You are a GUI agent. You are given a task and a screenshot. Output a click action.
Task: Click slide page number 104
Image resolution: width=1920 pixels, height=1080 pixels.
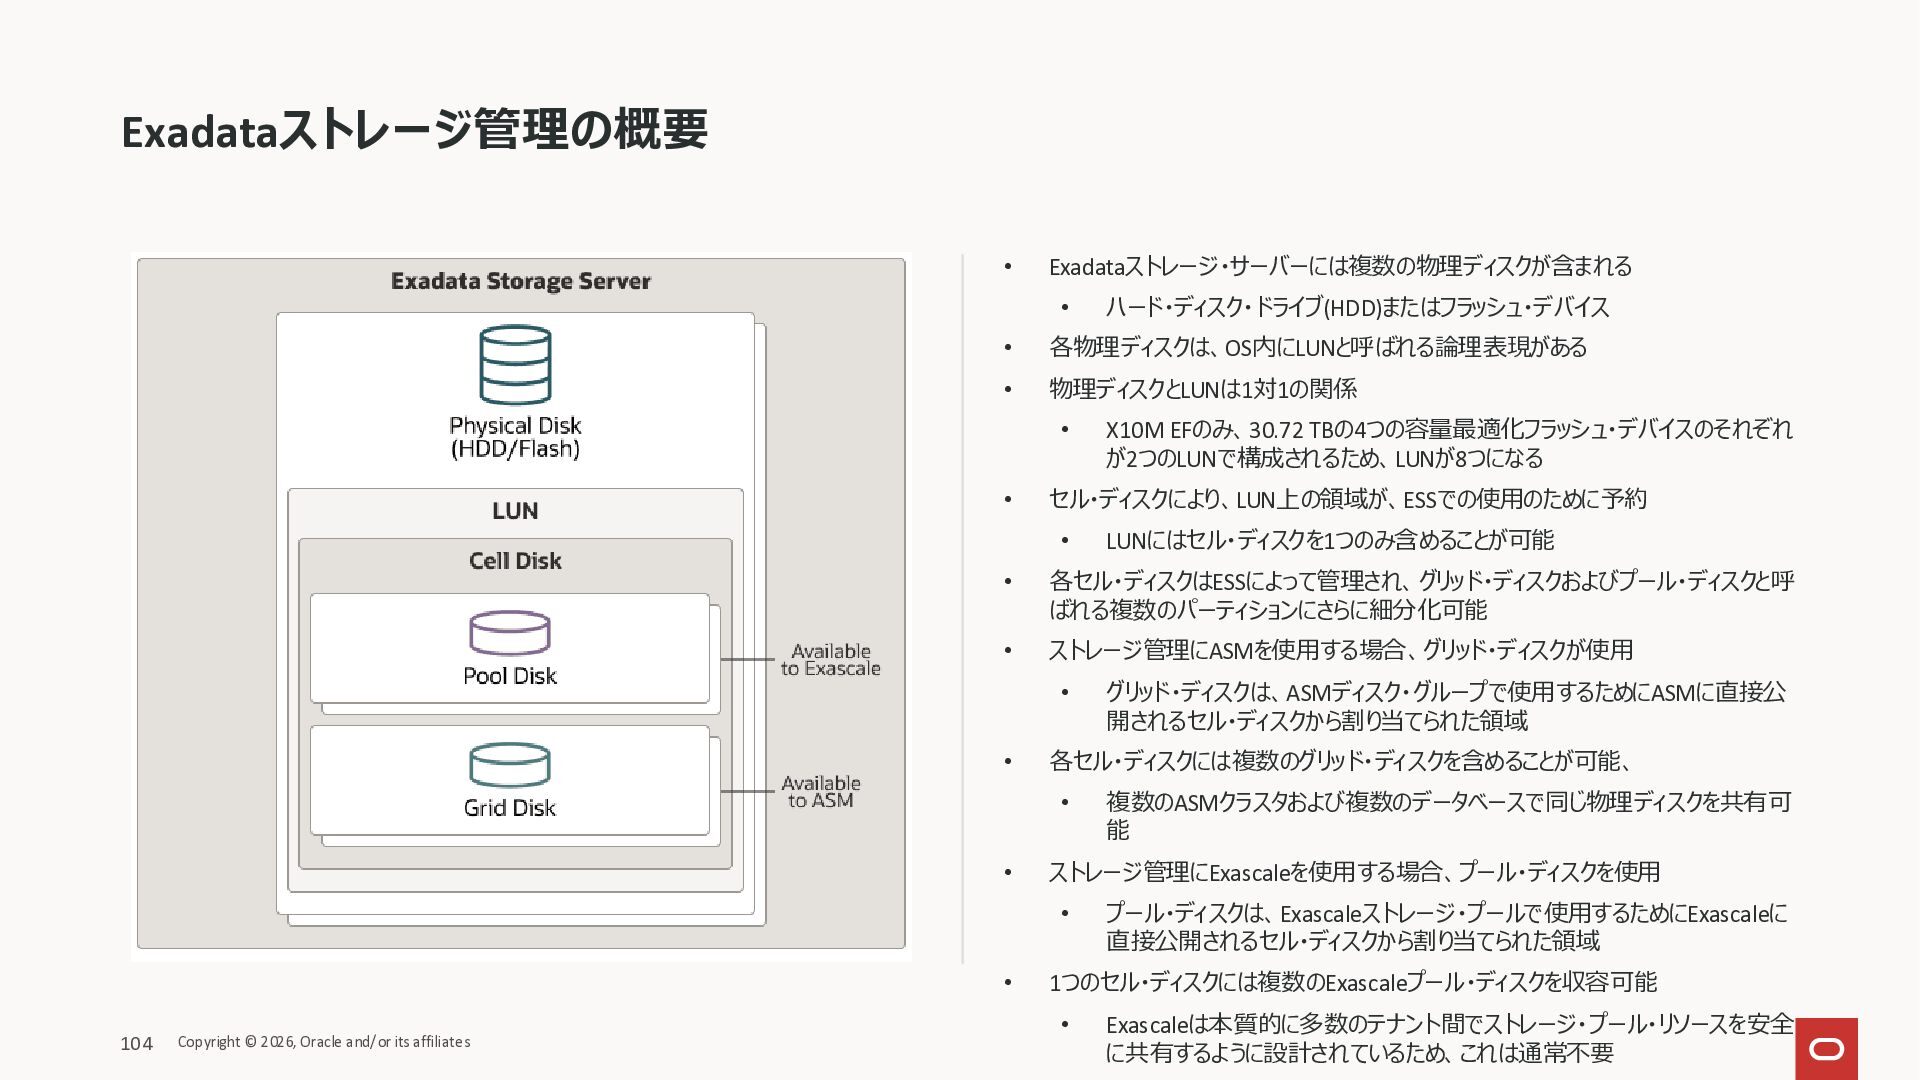(x=136, y=1044)
